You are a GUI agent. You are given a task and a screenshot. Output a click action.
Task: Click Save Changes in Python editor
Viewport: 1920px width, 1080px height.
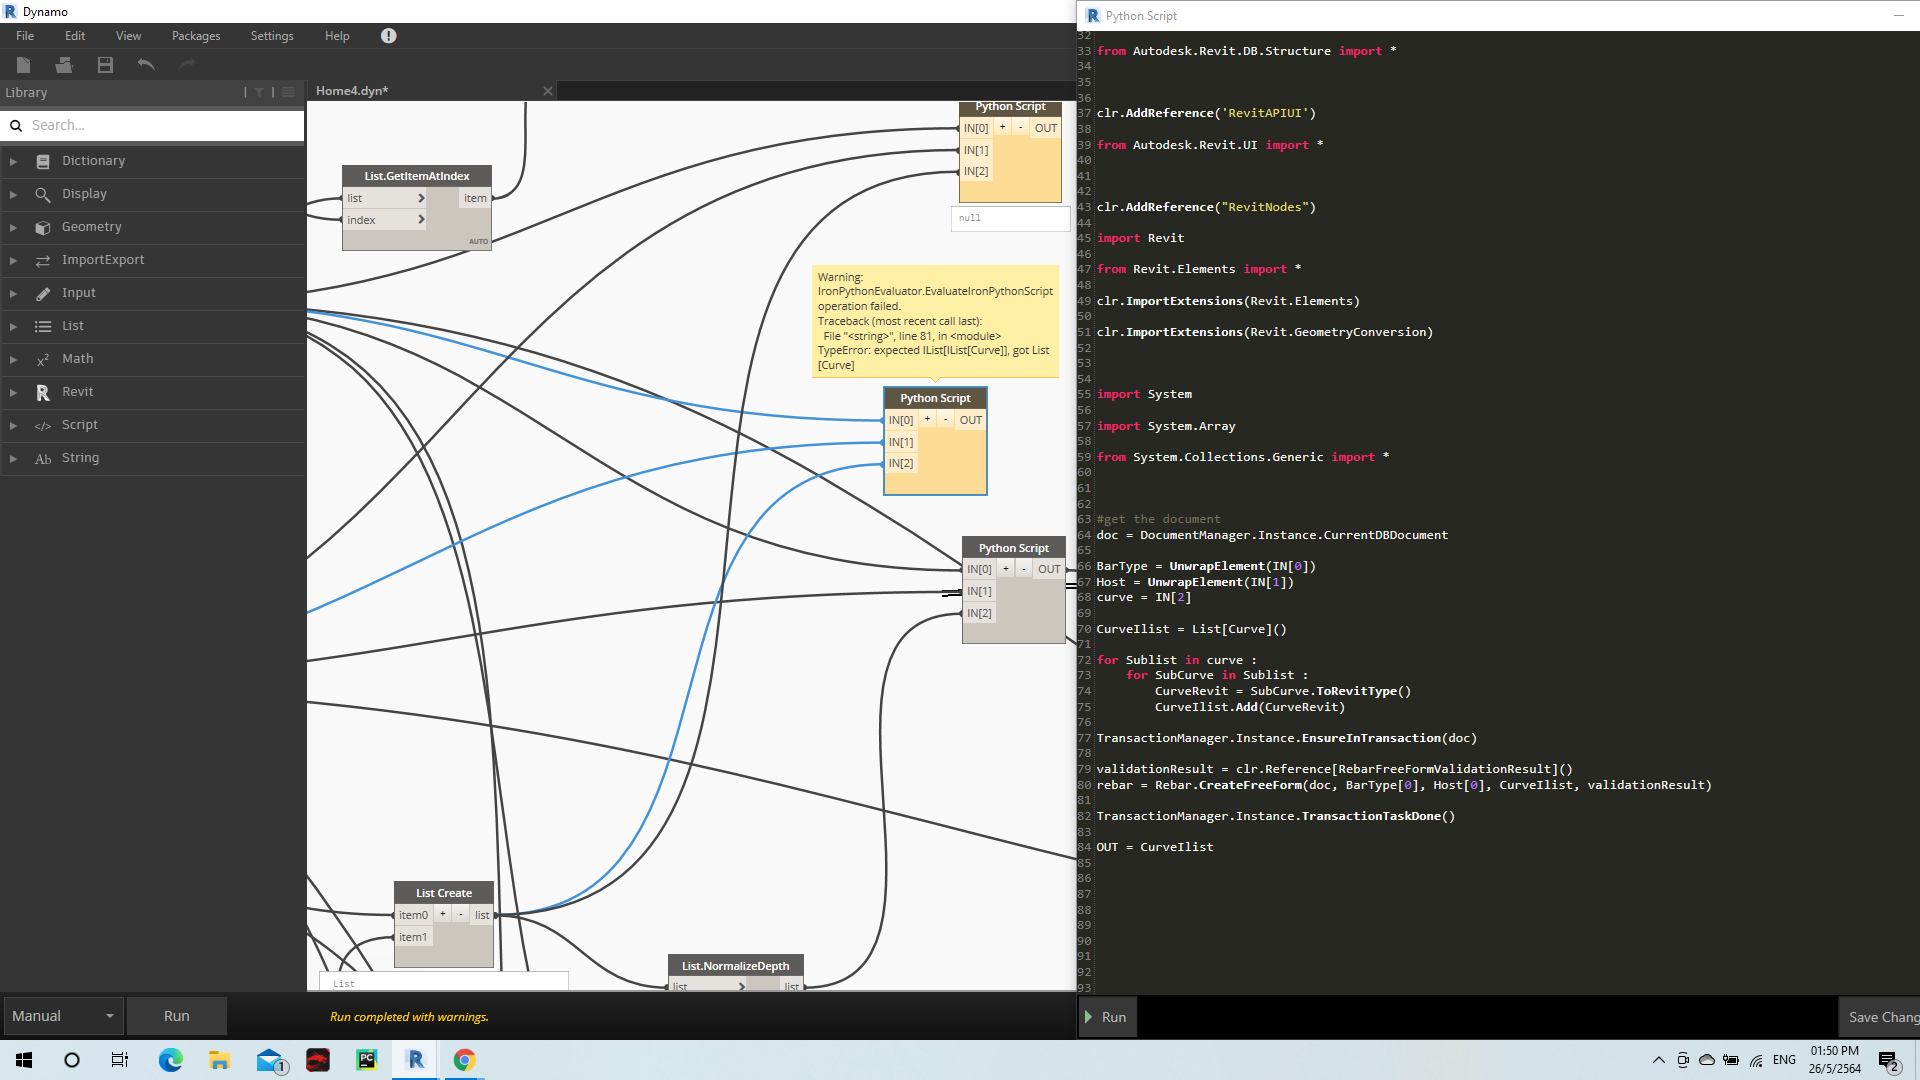1880,1017
